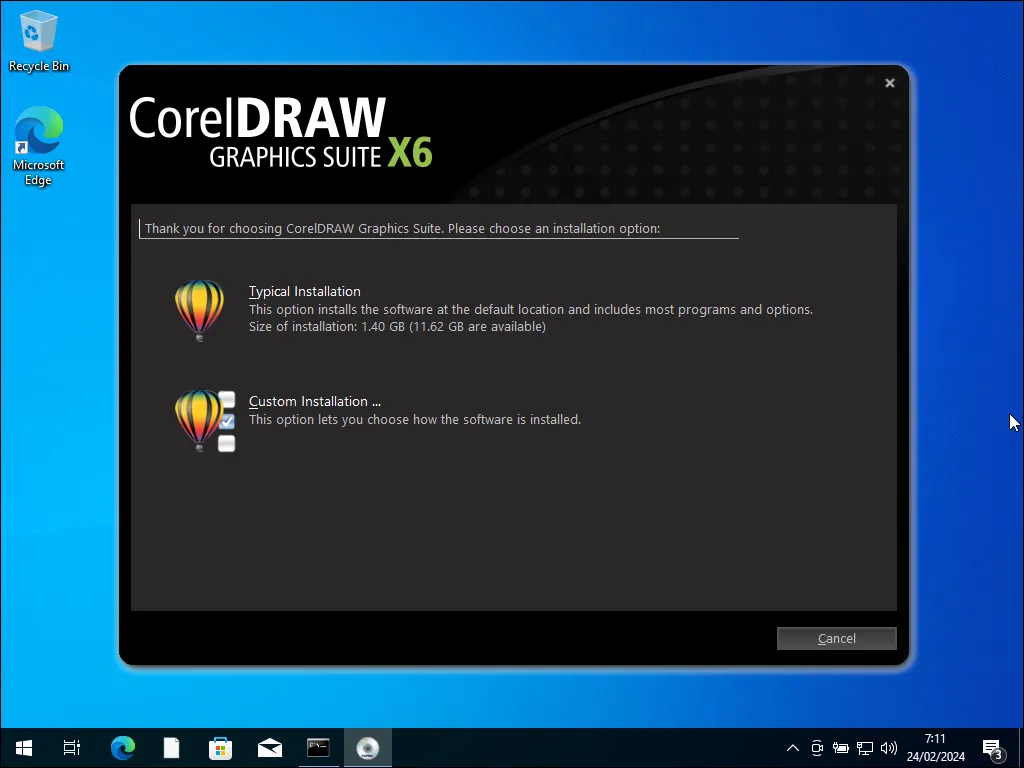This screenshot has width=1024, height=768.
Task: Open the network status flyout from the tray
Action: 864,747
